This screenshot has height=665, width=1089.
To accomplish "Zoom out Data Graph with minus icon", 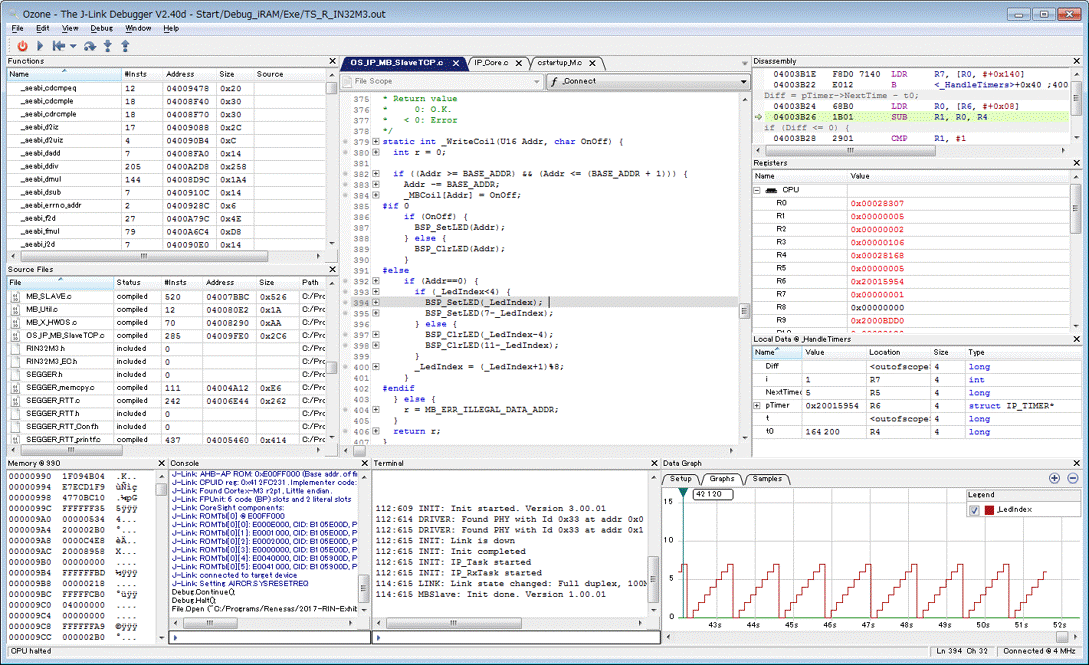I will tap(1072, 479).
